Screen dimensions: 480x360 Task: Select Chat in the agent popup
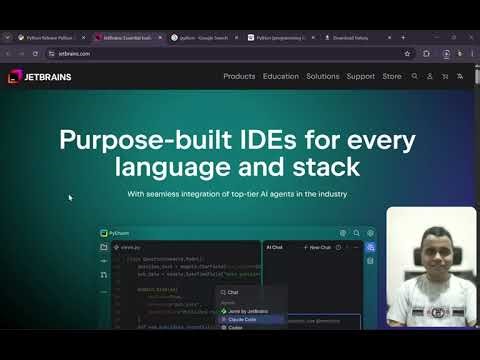pyautogui.click(x=229, y=292)
